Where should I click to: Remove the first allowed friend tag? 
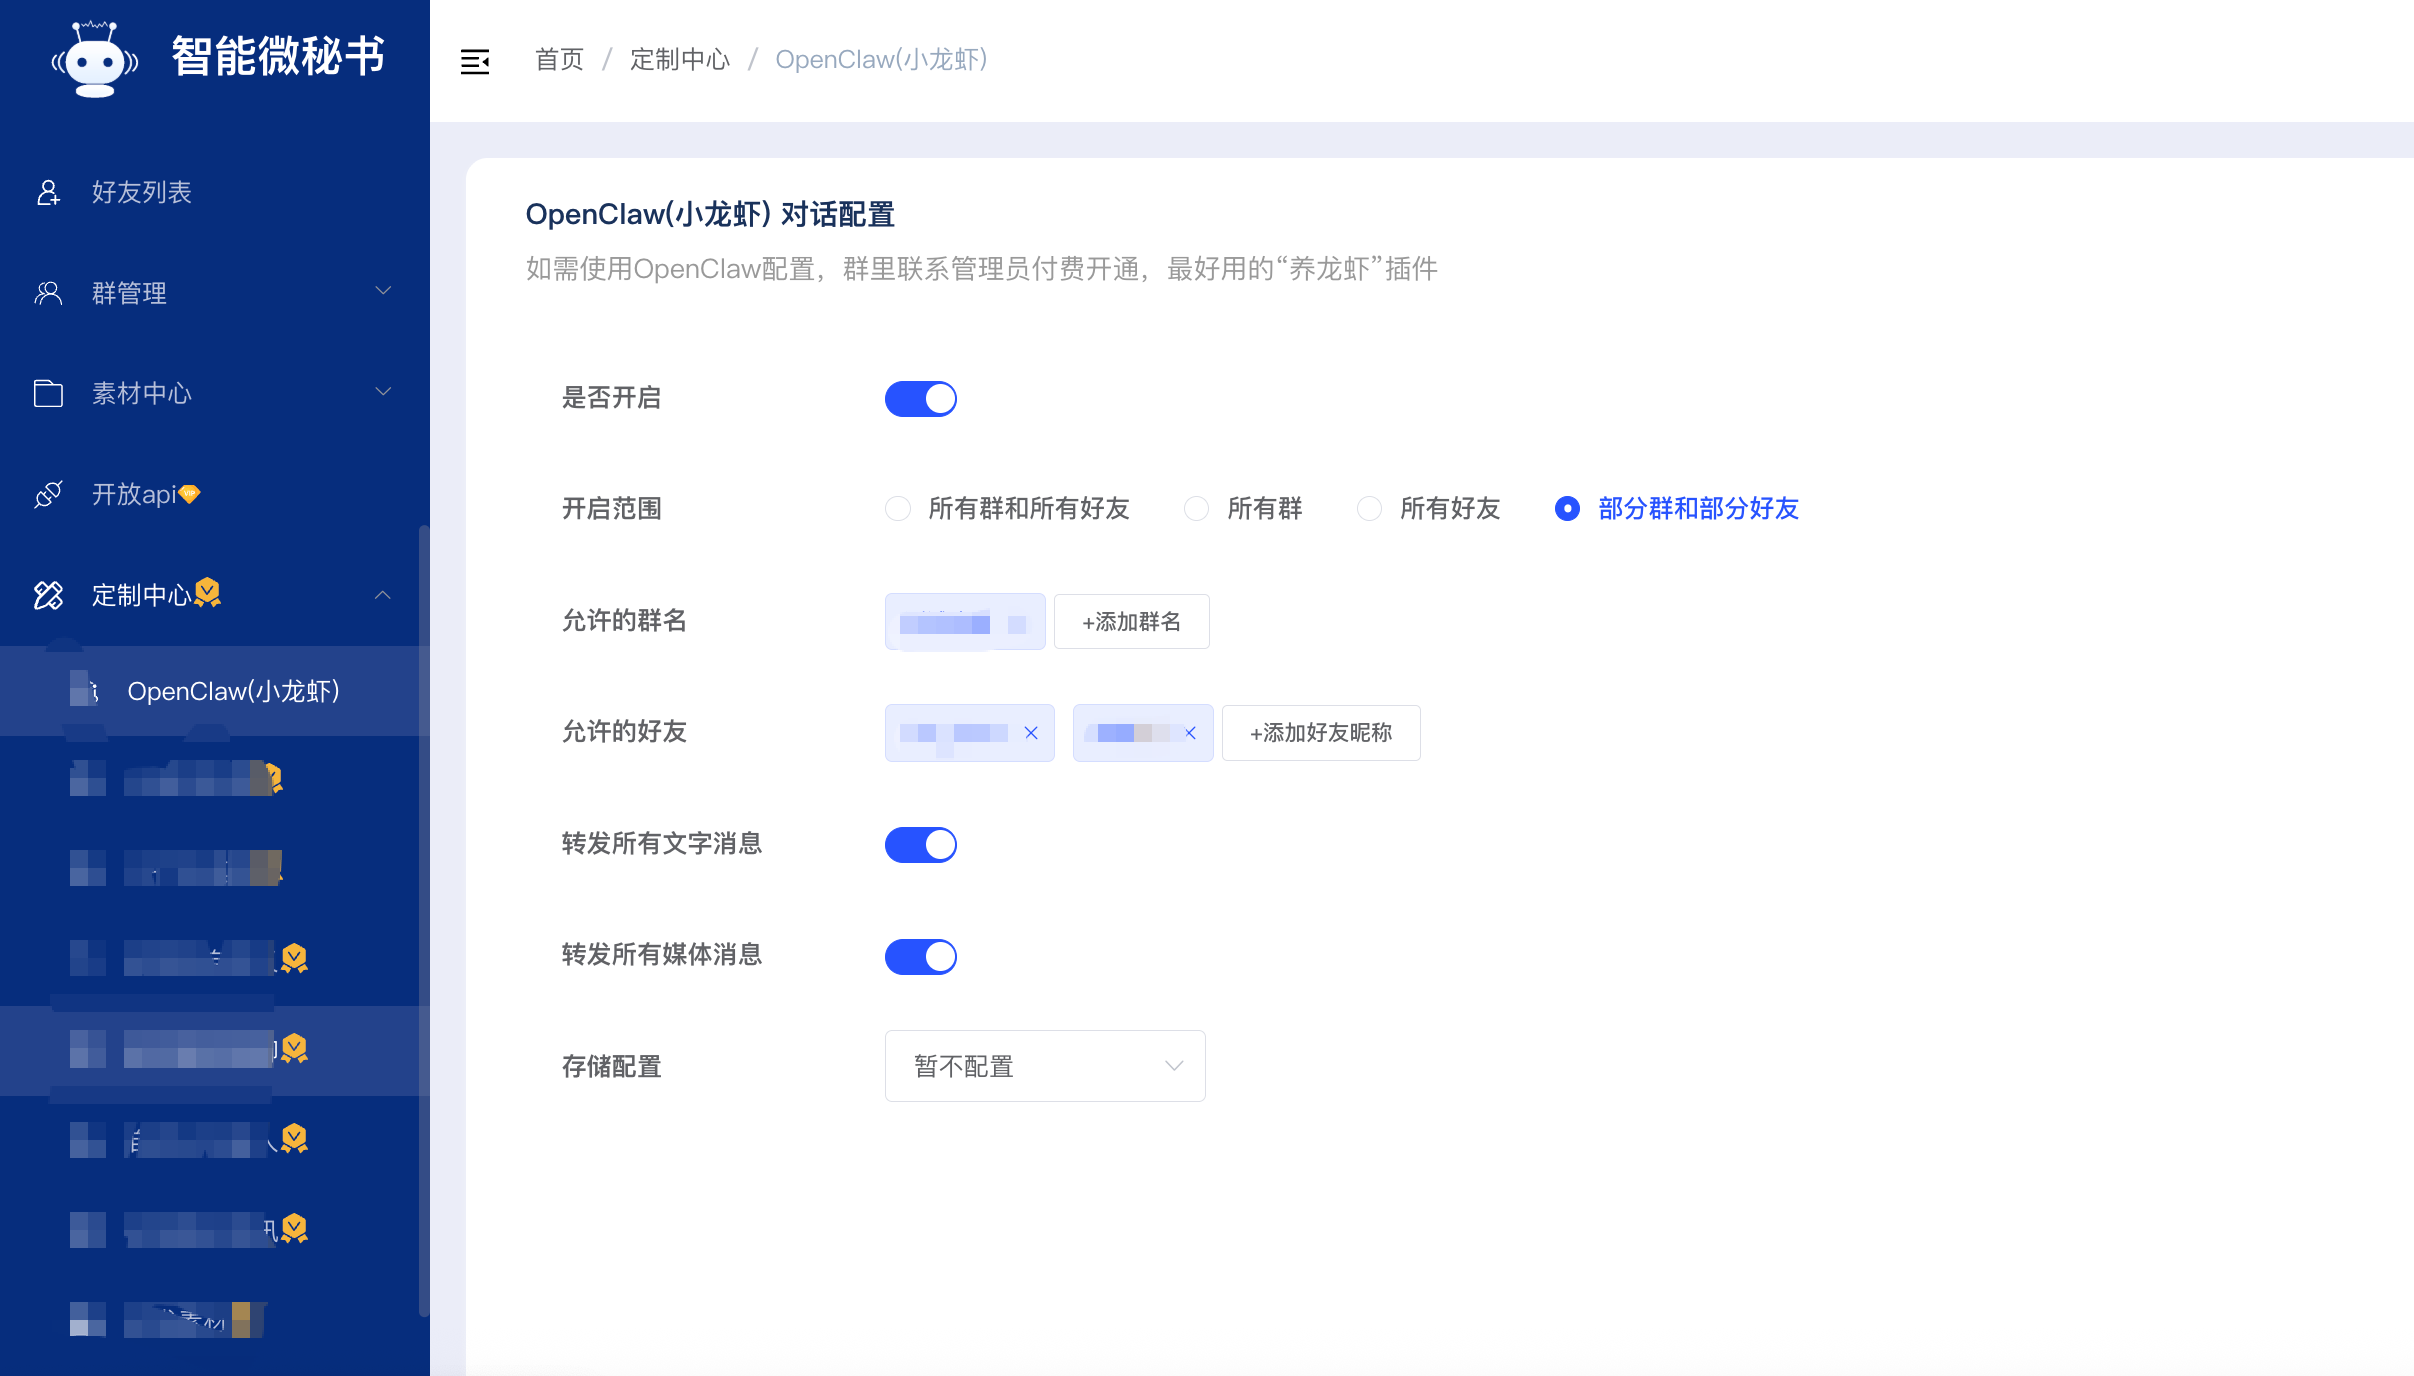1031,733
